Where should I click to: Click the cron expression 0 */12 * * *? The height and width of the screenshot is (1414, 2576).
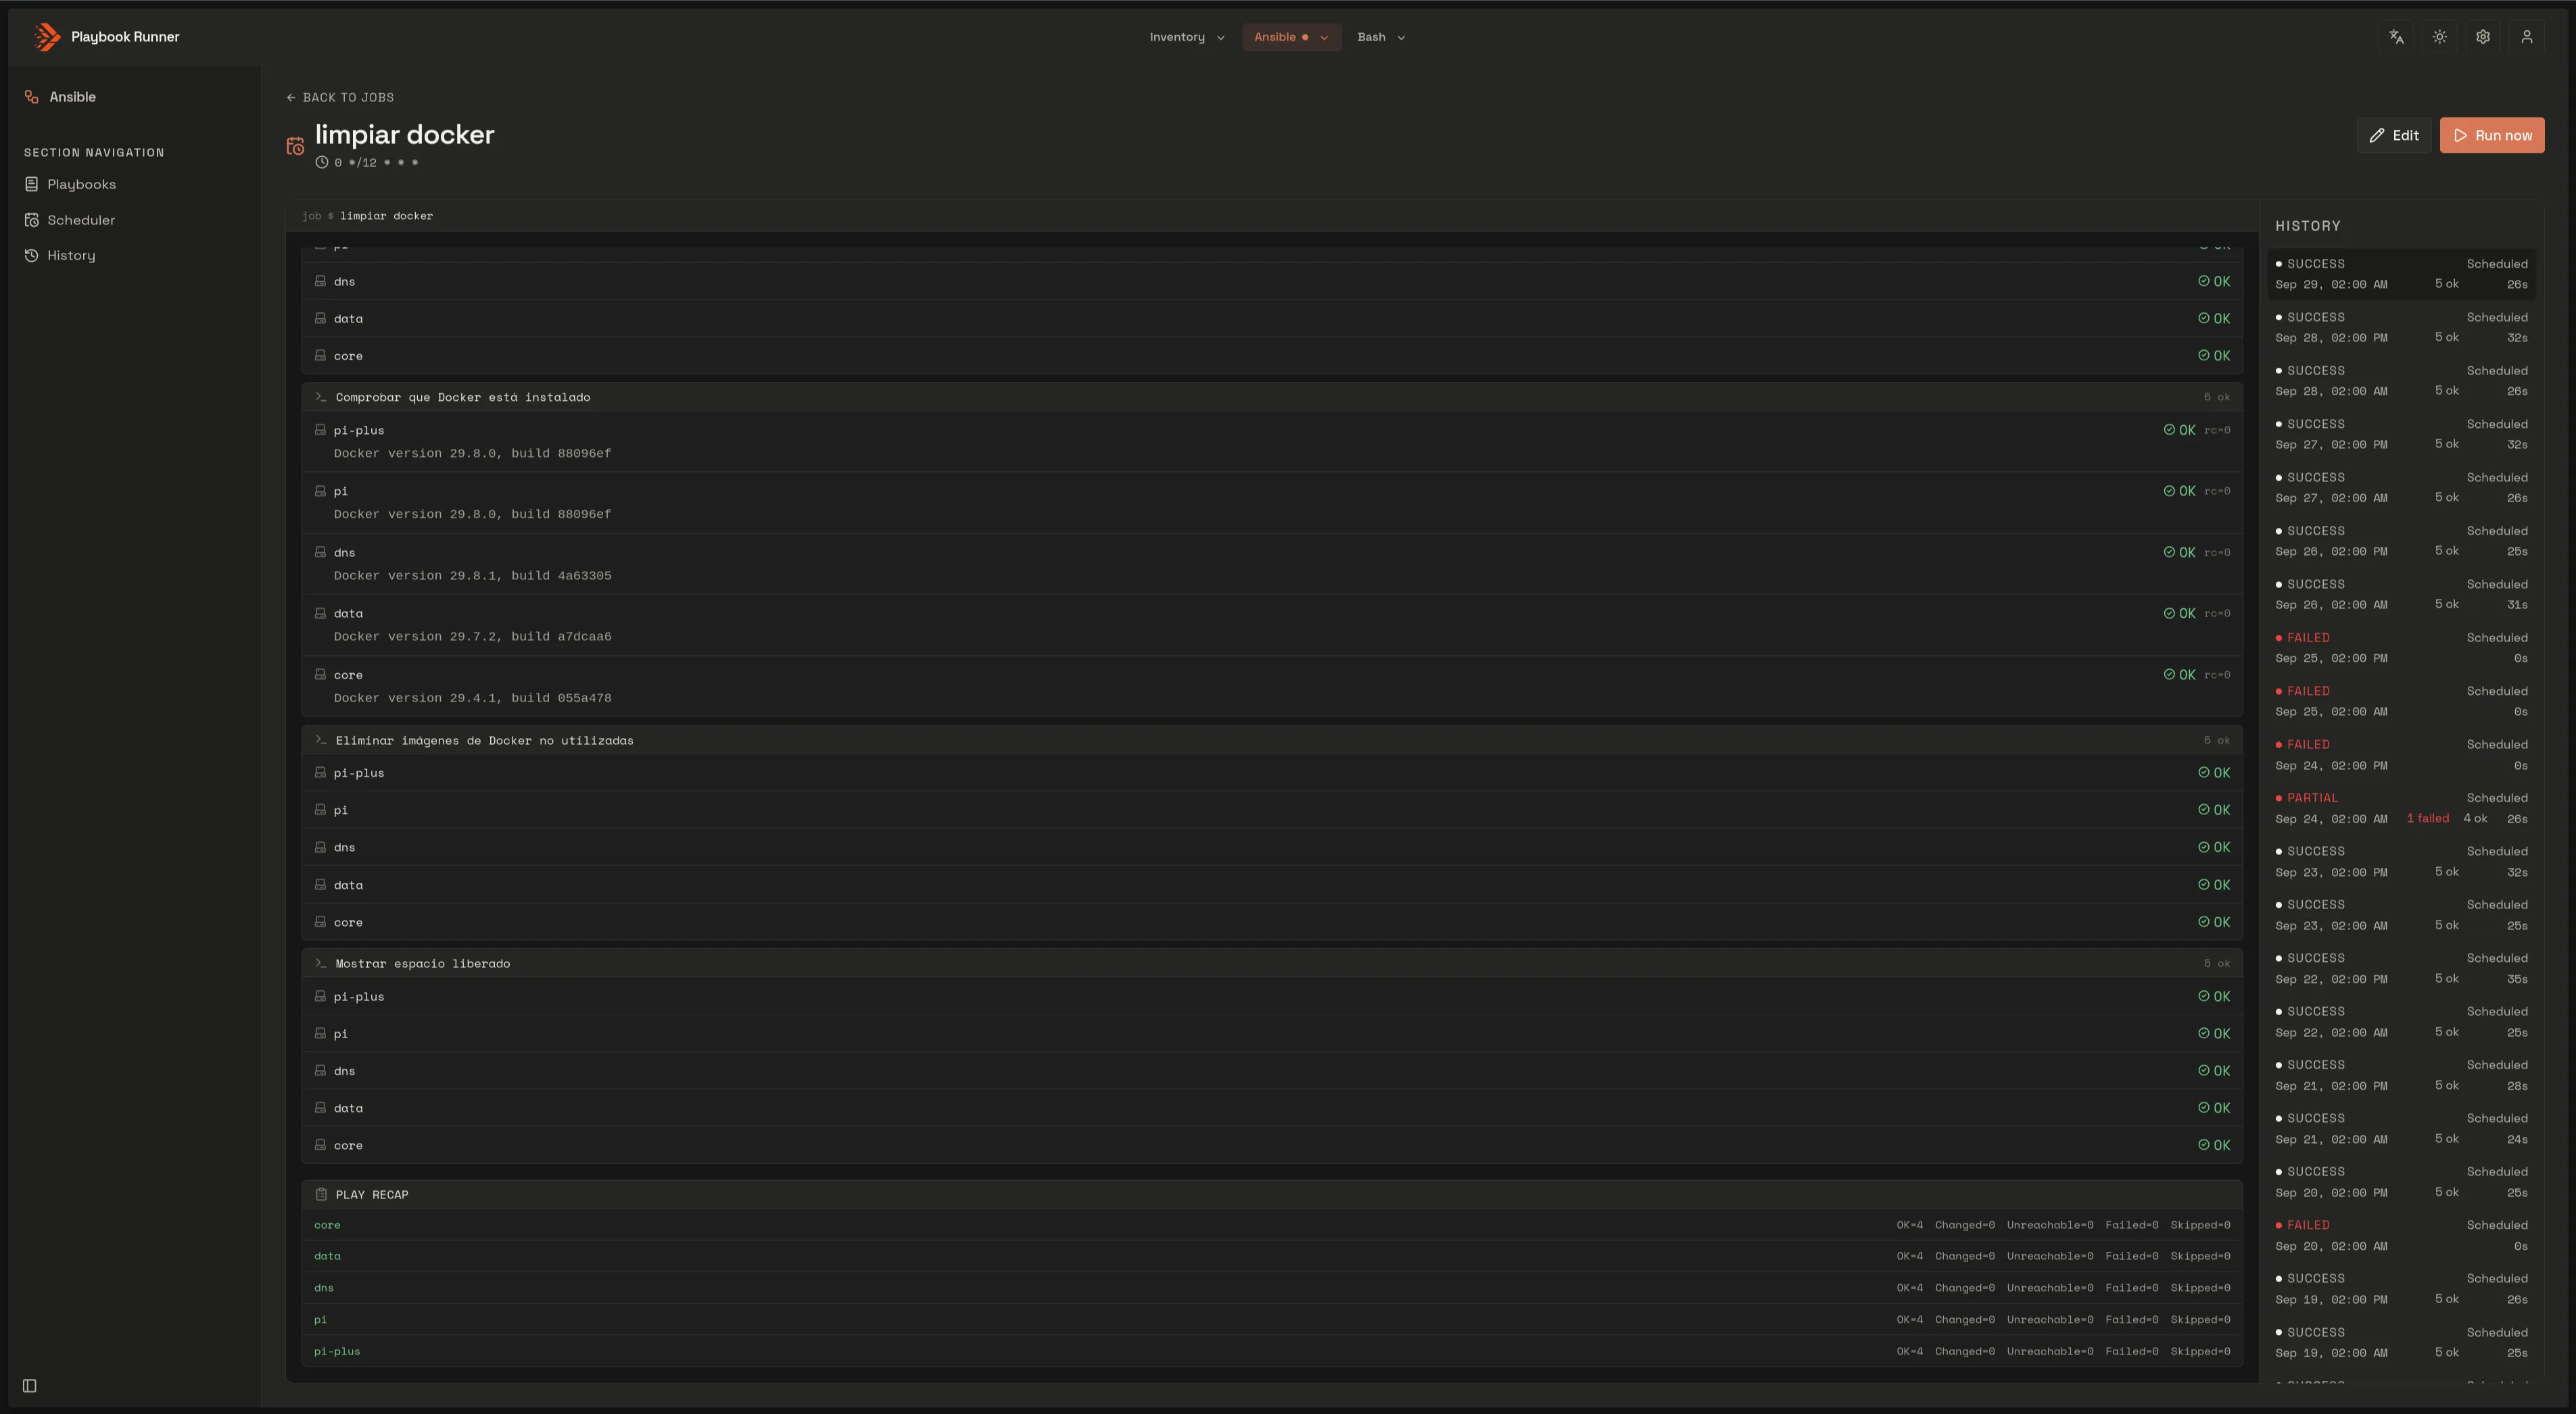coord(376,162)
